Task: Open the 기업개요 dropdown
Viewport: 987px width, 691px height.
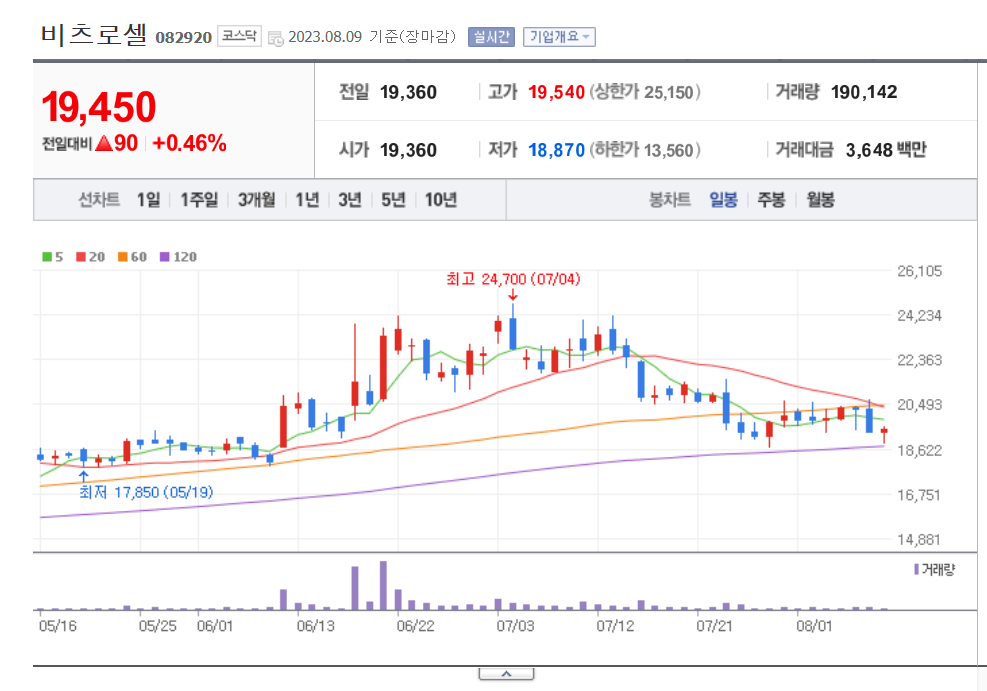Action: click(x=559, y=37)
